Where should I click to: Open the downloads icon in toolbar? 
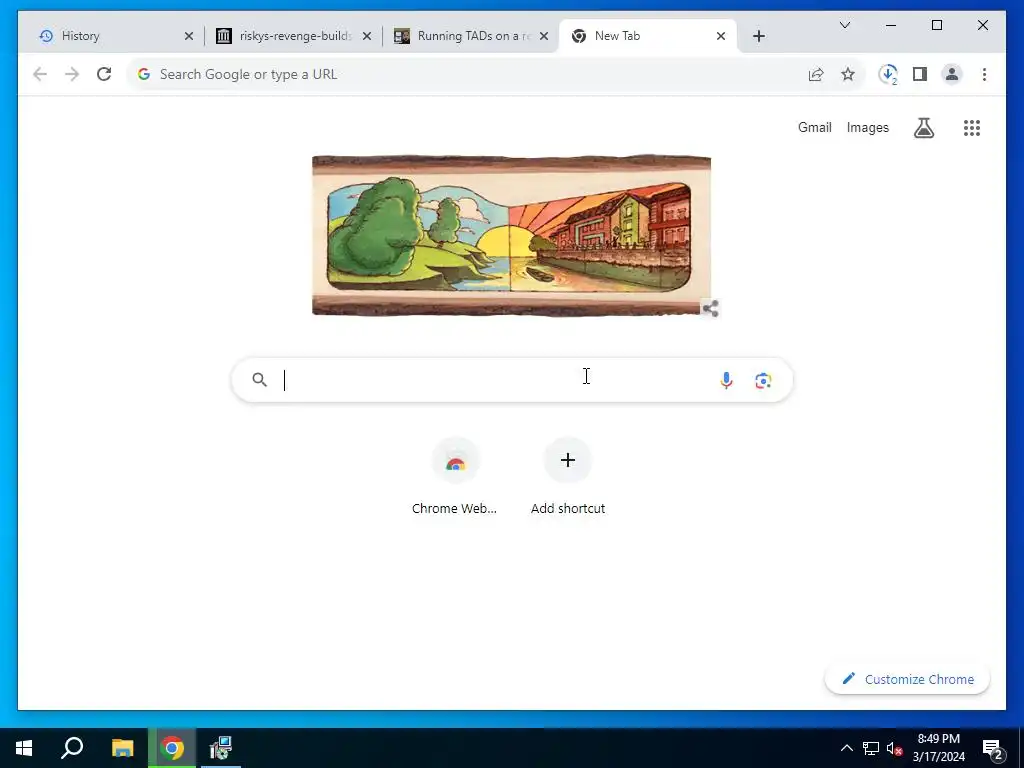888,74
